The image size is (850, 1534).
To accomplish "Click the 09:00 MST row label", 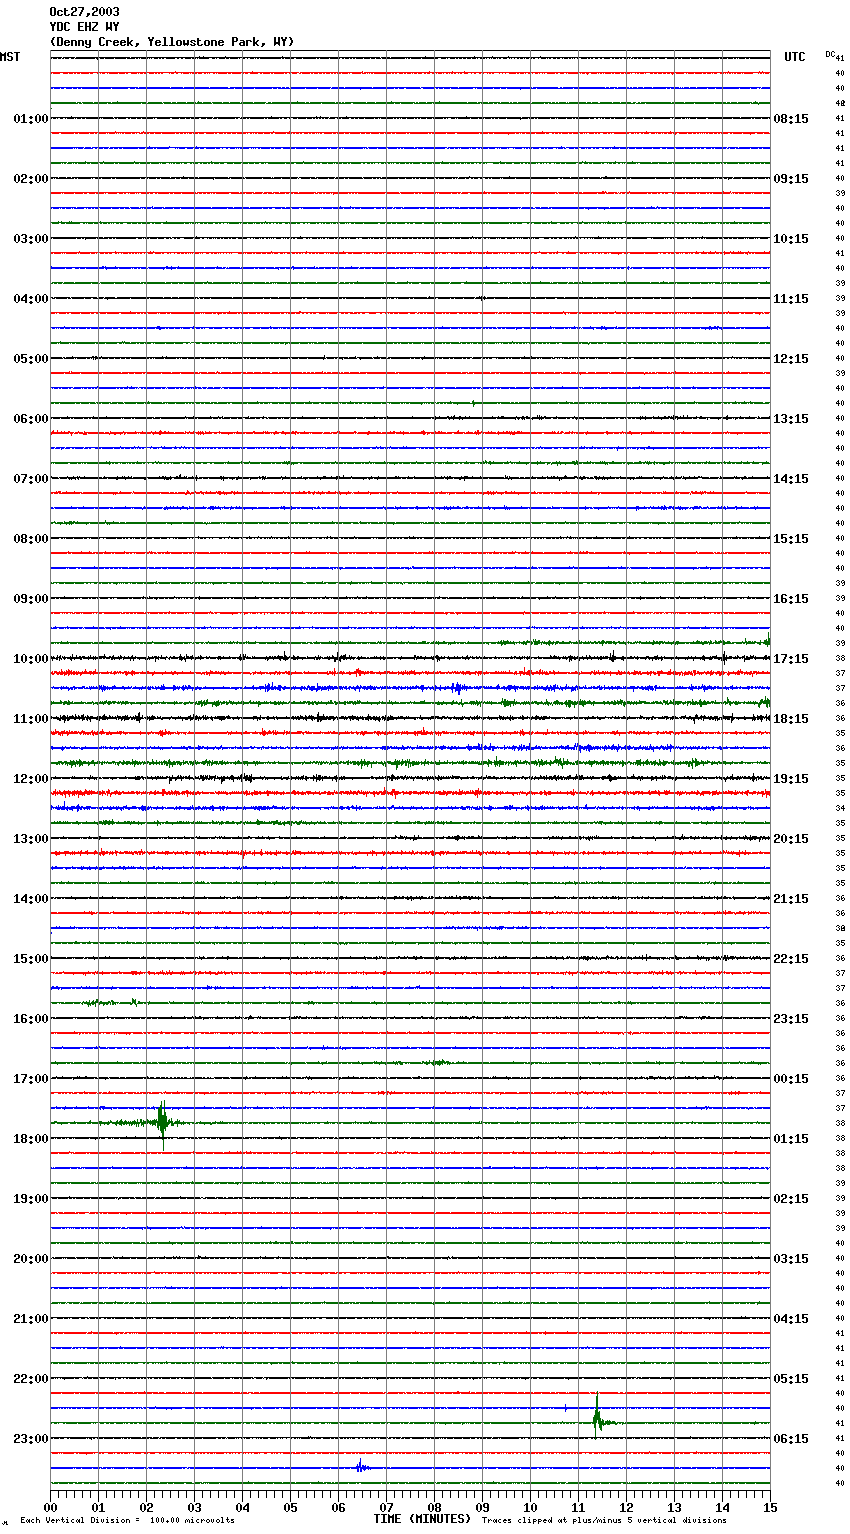I will click(31, 599).
